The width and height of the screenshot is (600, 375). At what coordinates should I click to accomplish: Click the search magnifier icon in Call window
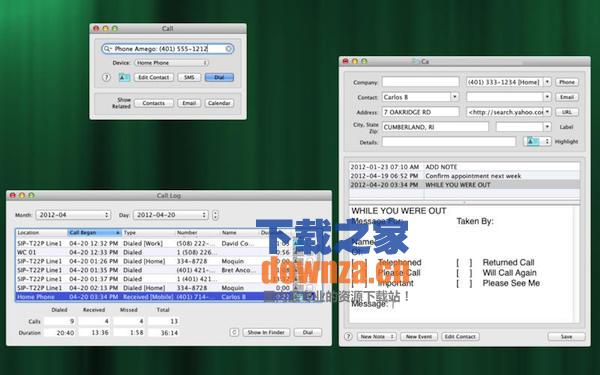pos(107,49)
